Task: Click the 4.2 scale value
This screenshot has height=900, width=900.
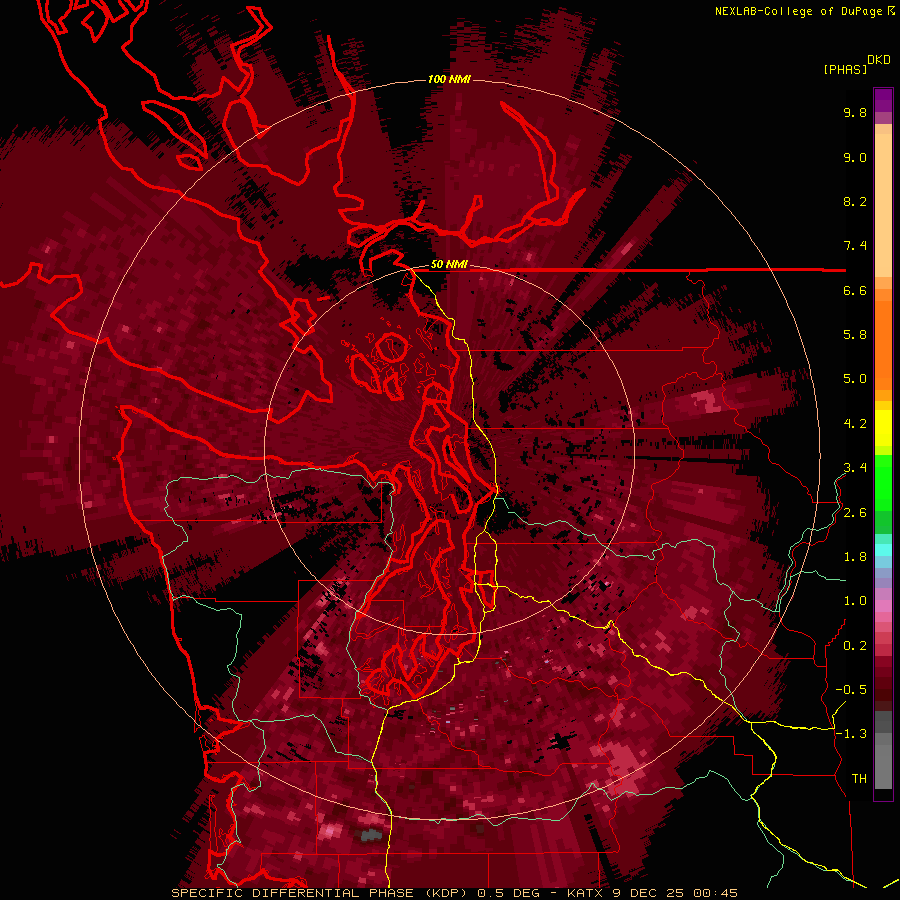Action: [855, 424]
